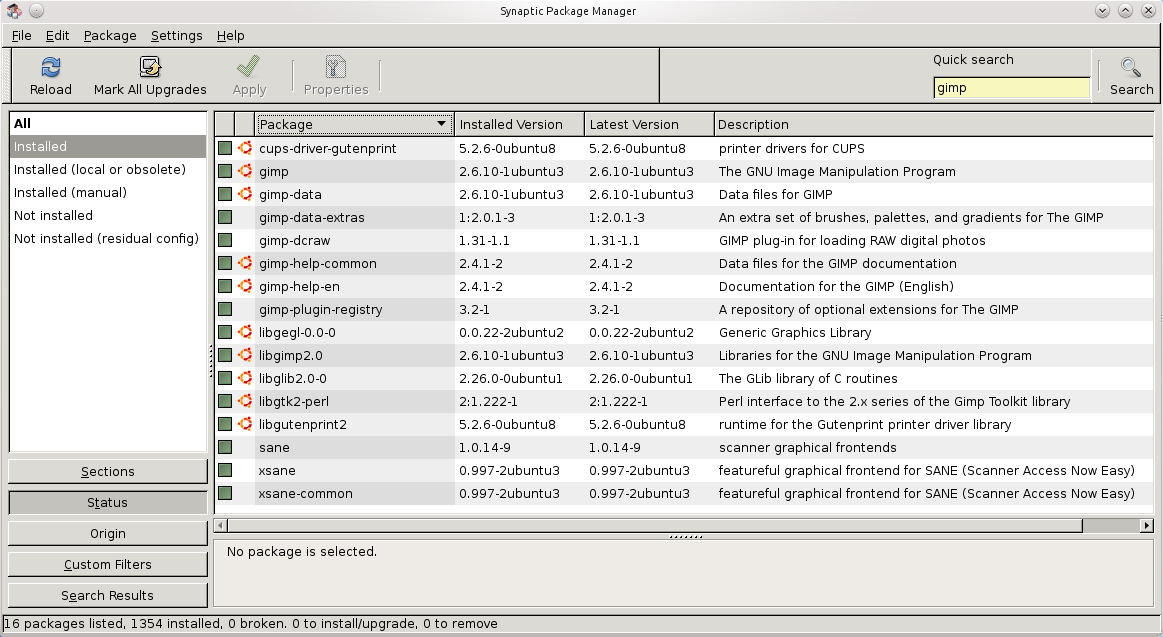Click the Package column sort arrow
1163x637 pixels.
[x=441, y=124]
